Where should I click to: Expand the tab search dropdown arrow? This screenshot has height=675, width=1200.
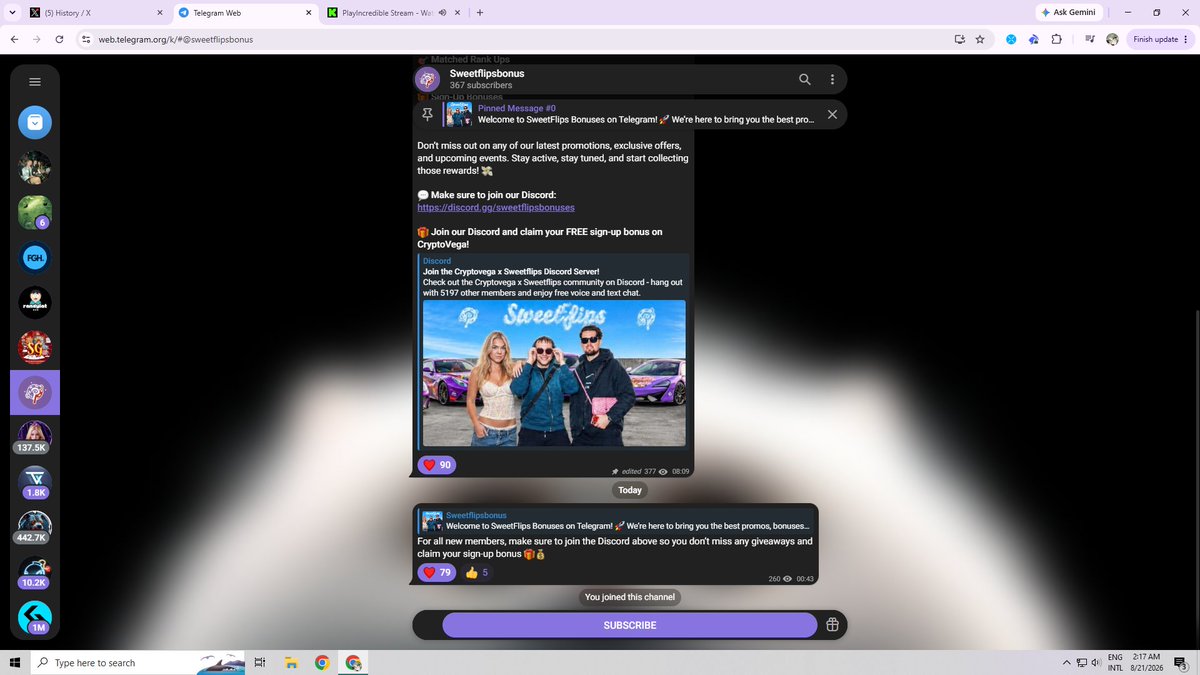[12, 13]
